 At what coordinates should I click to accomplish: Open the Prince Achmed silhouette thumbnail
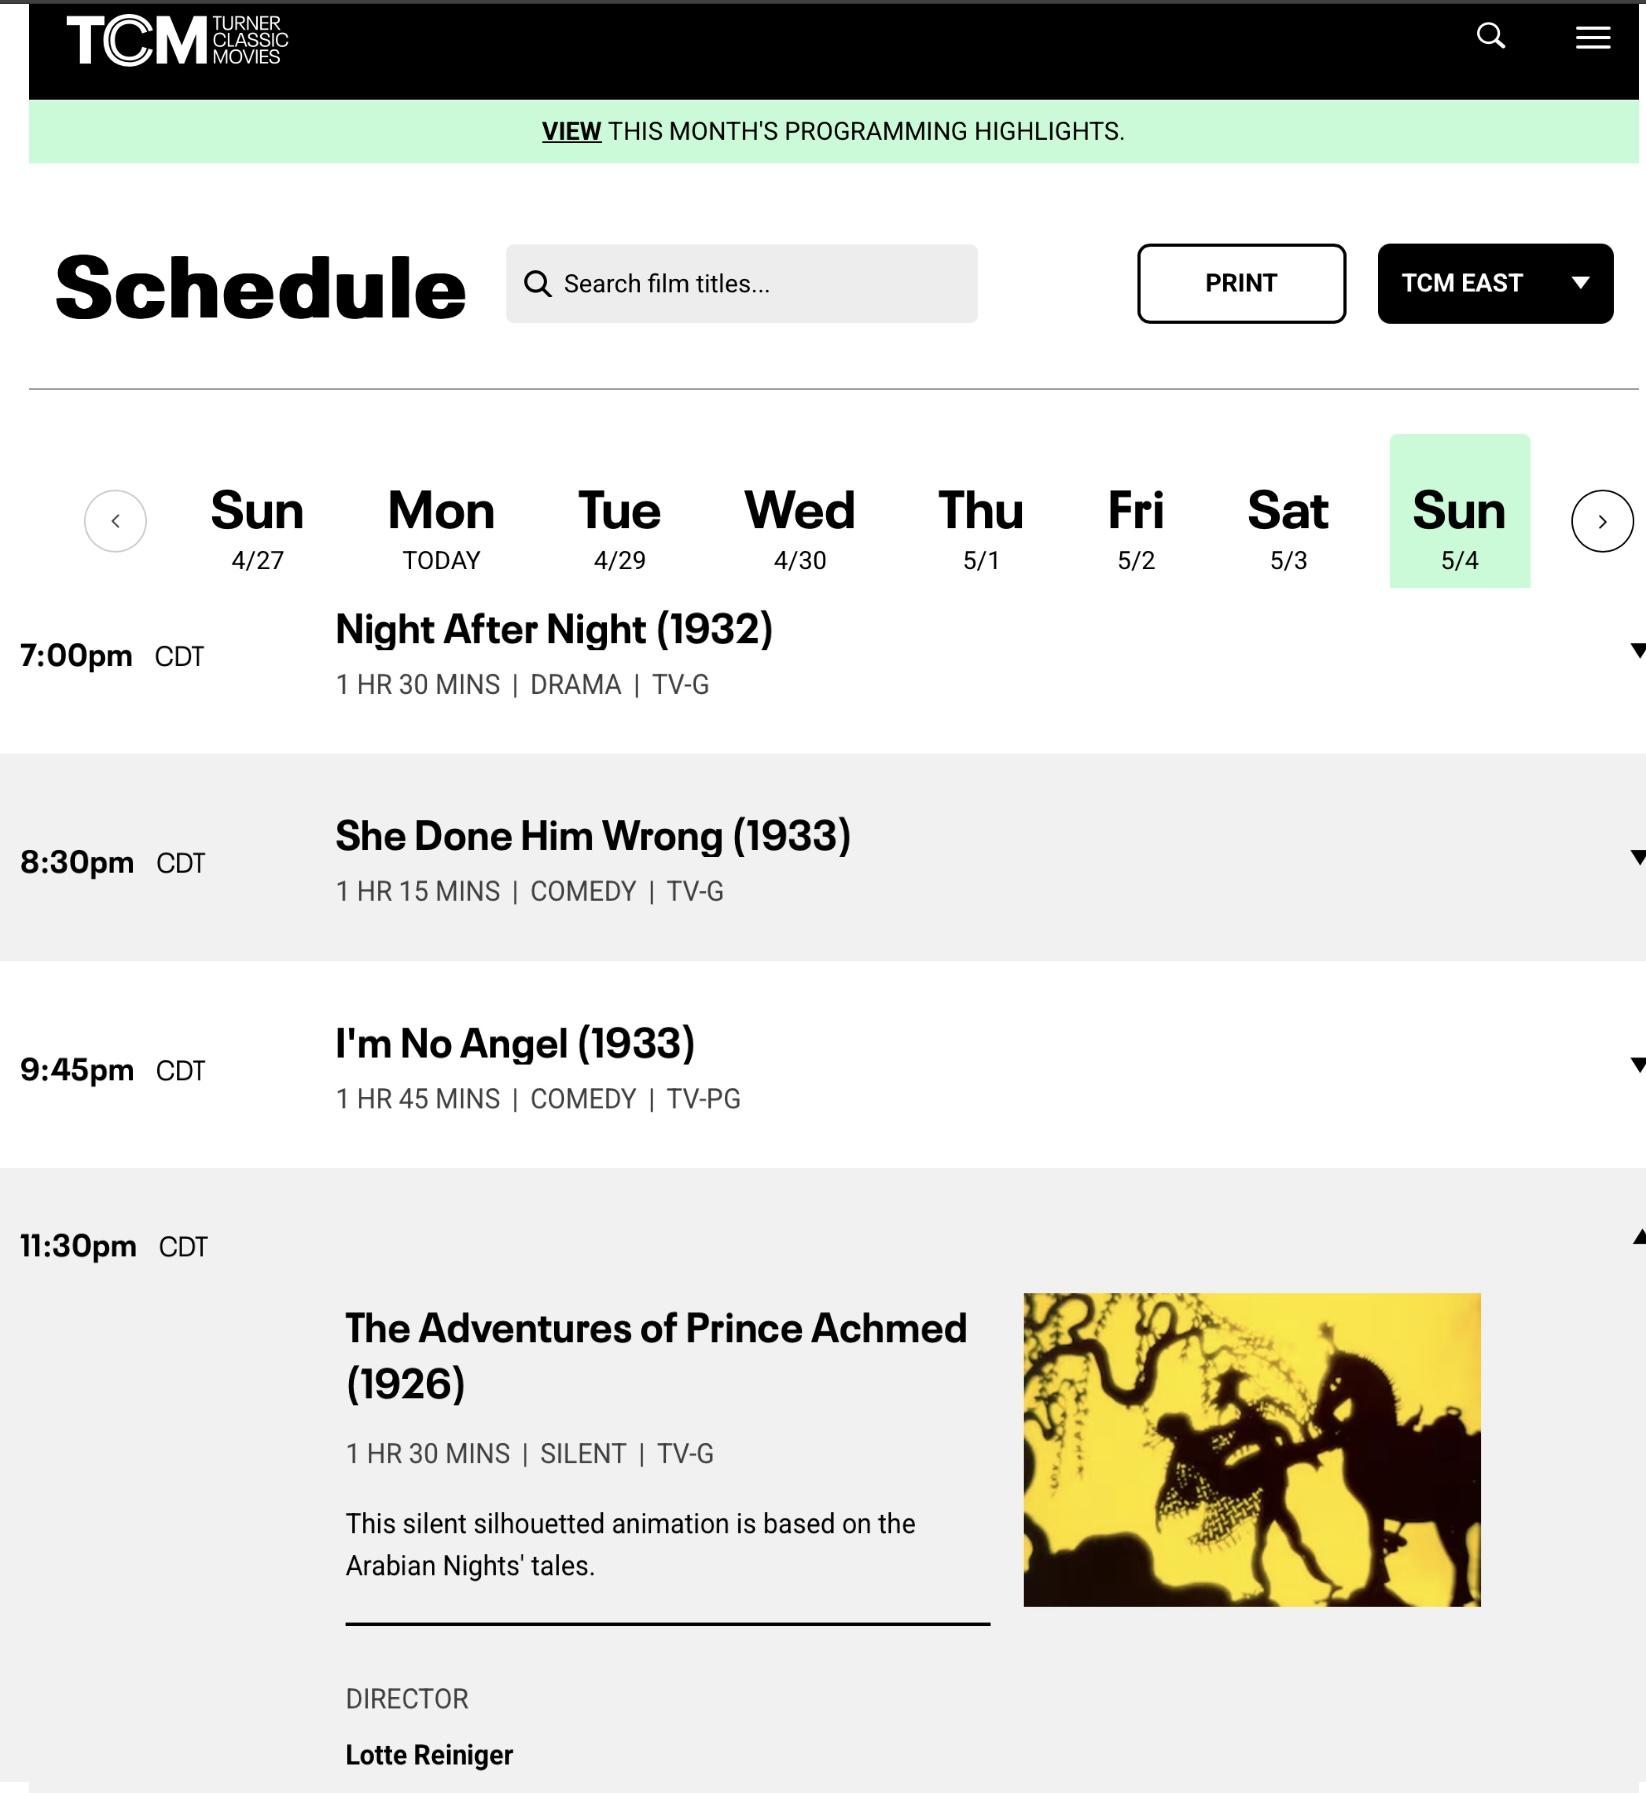[x=1251, y=1449]
